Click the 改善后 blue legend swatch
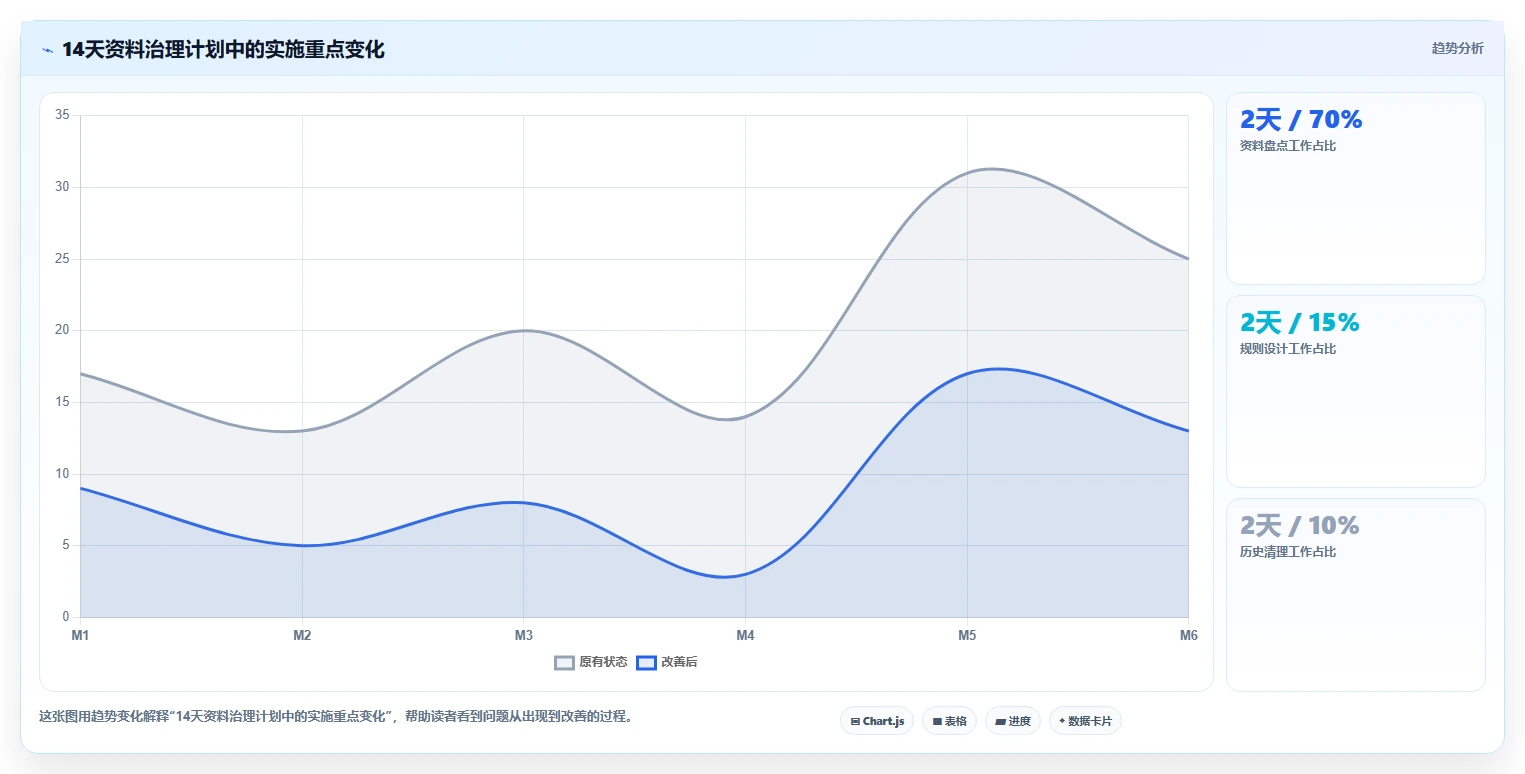This screenshot has height=774, width=1525. pyautogui.click(x=647, y=662)
